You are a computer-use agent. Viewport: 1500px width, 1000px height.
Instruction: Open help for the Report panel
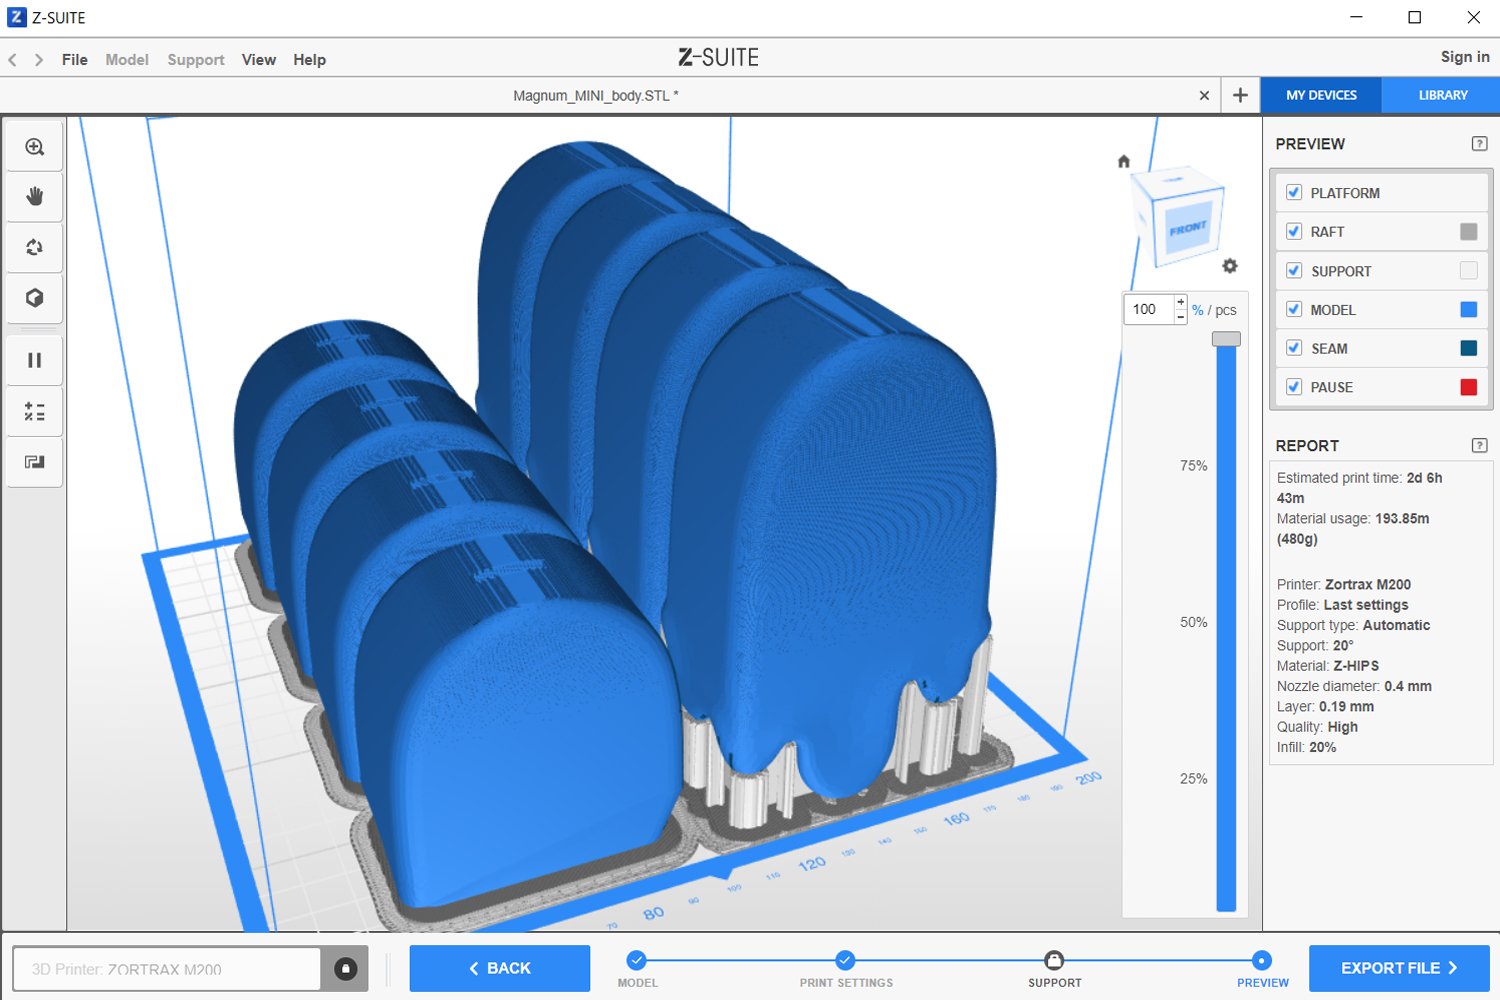click(x=1480, y=446)
